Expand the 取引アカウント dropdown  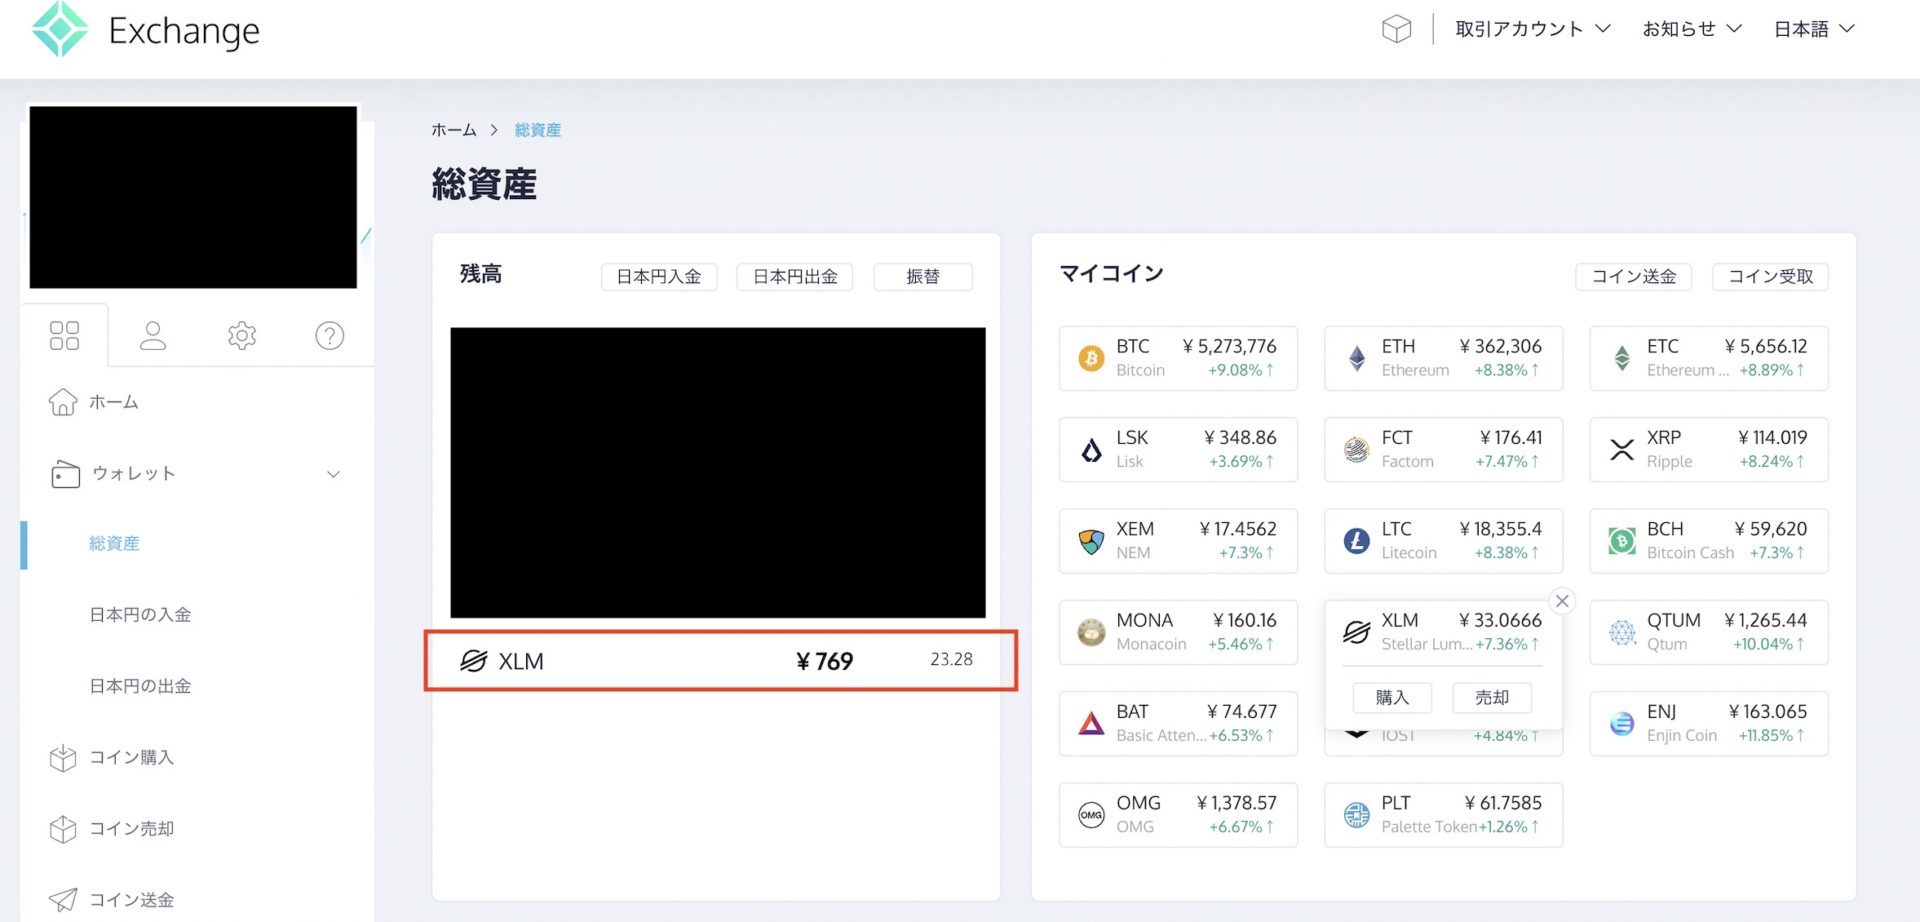pos(1532,29)
